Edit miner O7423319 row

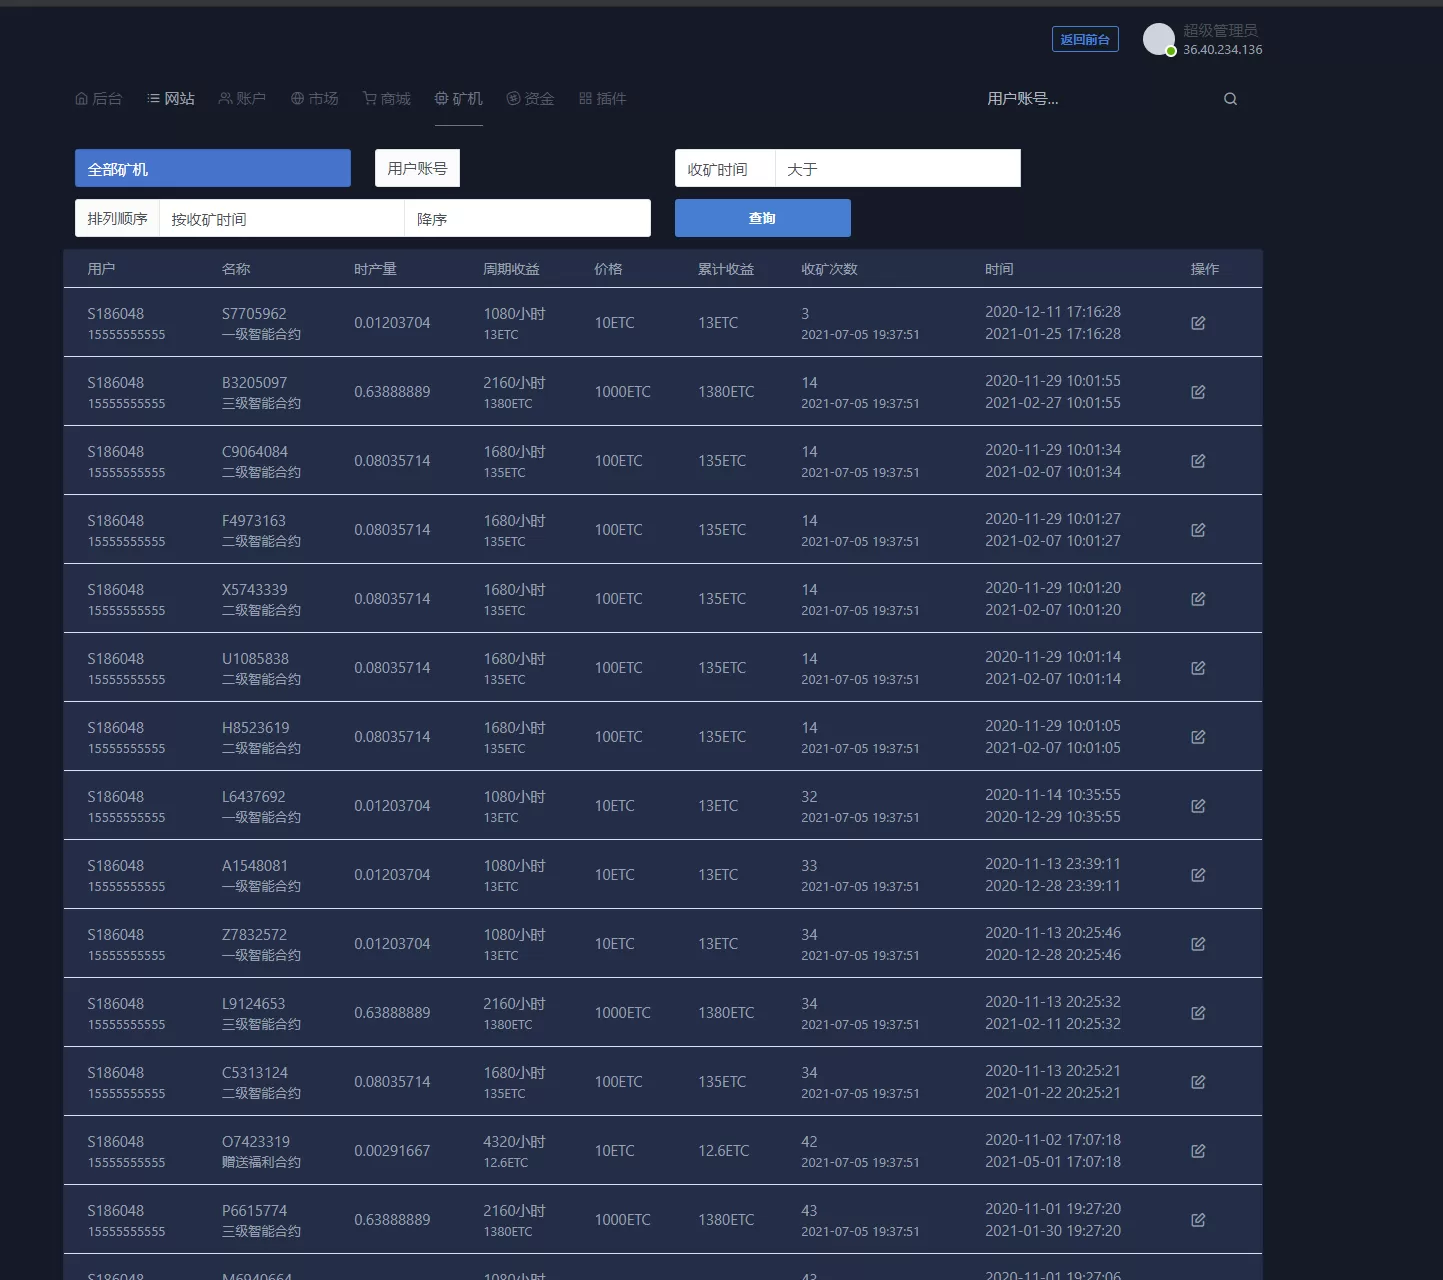click(1198, 1151)
